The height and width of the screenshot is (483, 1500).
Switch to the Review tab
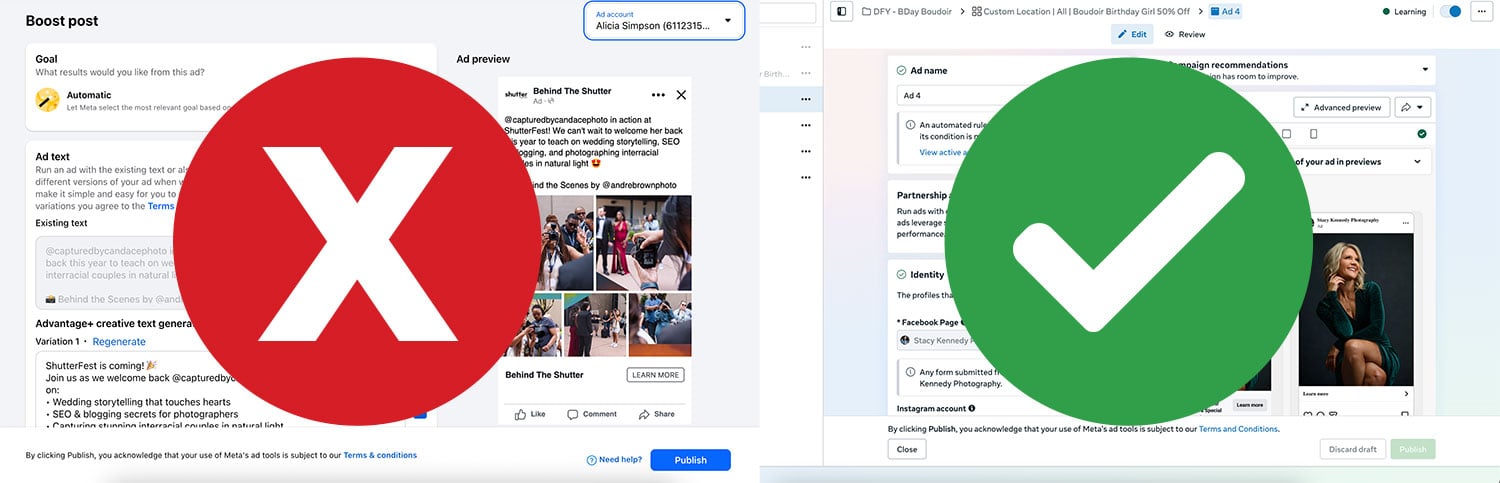tap(1185, 34)
